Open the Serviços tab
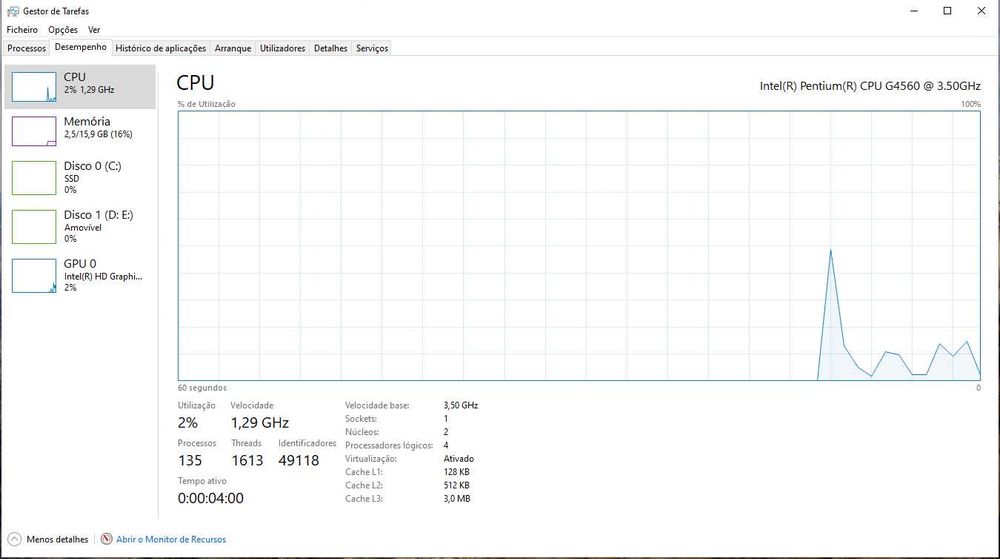 pos(372,48)
